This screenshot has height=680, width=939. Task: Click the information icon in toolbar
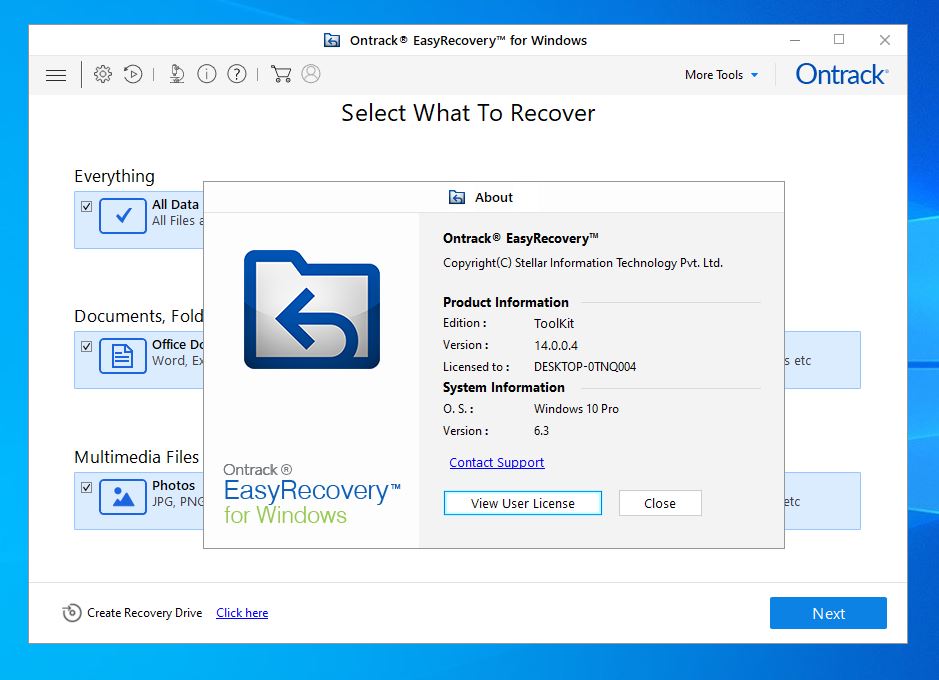[207, 74]
